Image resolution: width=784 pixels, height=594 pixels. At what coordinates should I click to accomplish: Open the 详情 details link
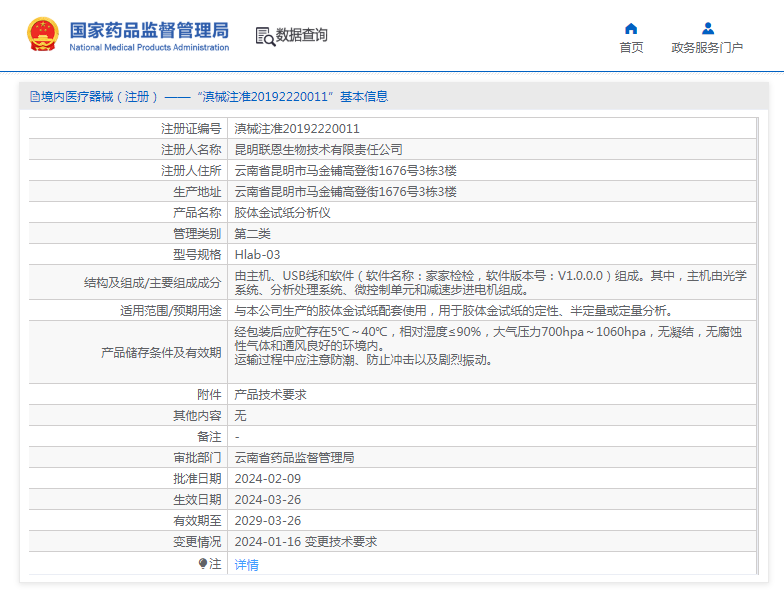tap(246, 565)
